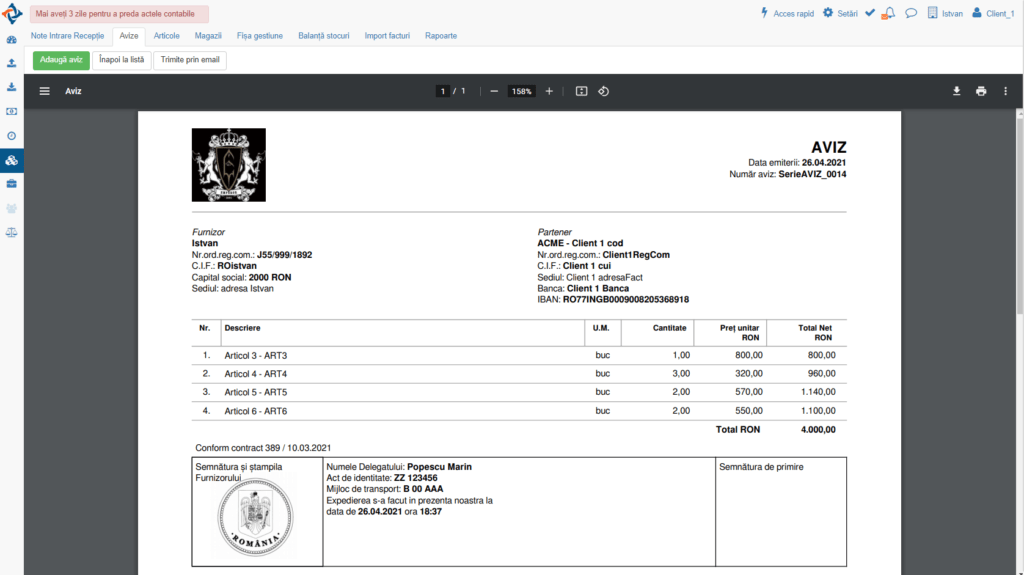
Task: Click the ROMÂNIA stamp image
Action: [255, 517]
